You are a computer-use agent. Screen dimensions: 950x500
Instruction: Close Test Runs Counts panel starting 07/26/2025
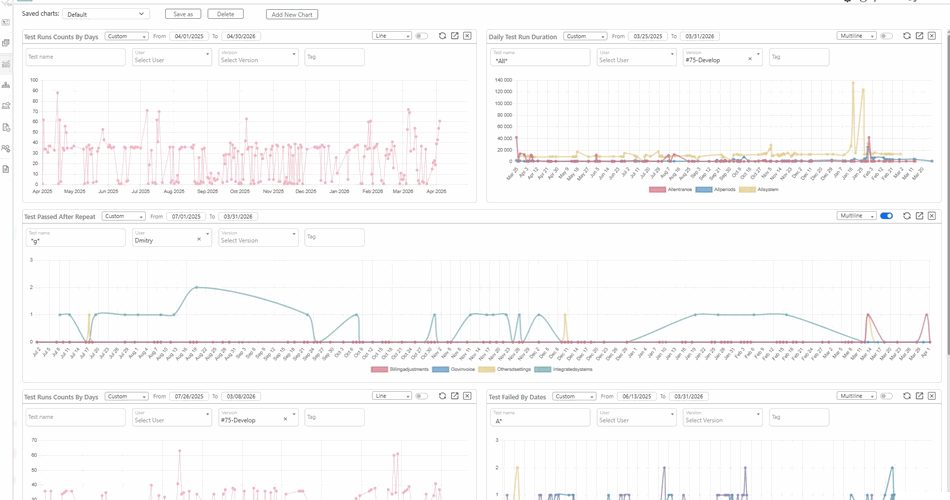pyautogui.click(x=467, y=396)
